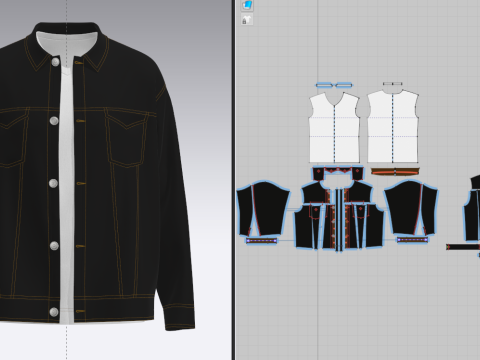The image size is (480, 360).
Task: Select left blue-outlined neck binding strip
Action: pyautogui.click(x=325, y=85)
